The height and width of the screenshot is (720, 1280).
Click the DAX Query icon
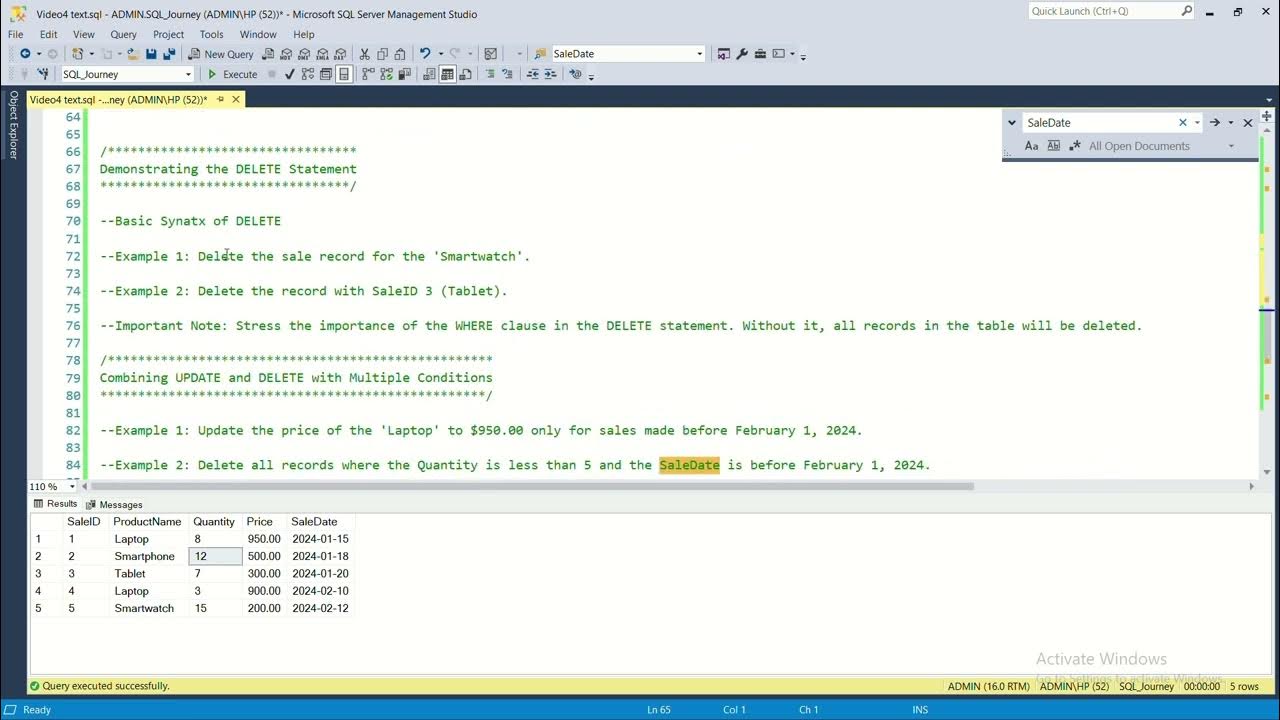pyautogui.click(x=340, y=54)
